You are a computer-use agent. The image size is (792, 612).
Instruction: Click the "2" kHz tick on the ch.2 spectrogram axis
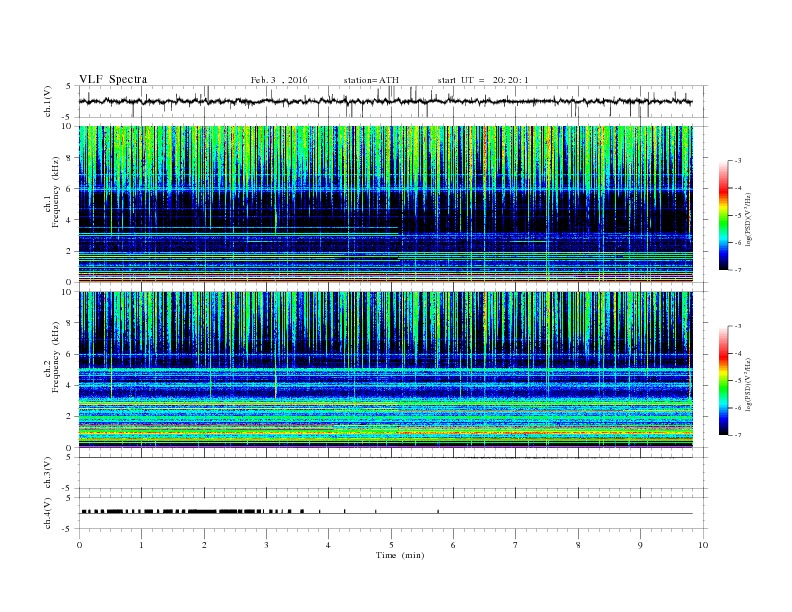pos(69,417)
